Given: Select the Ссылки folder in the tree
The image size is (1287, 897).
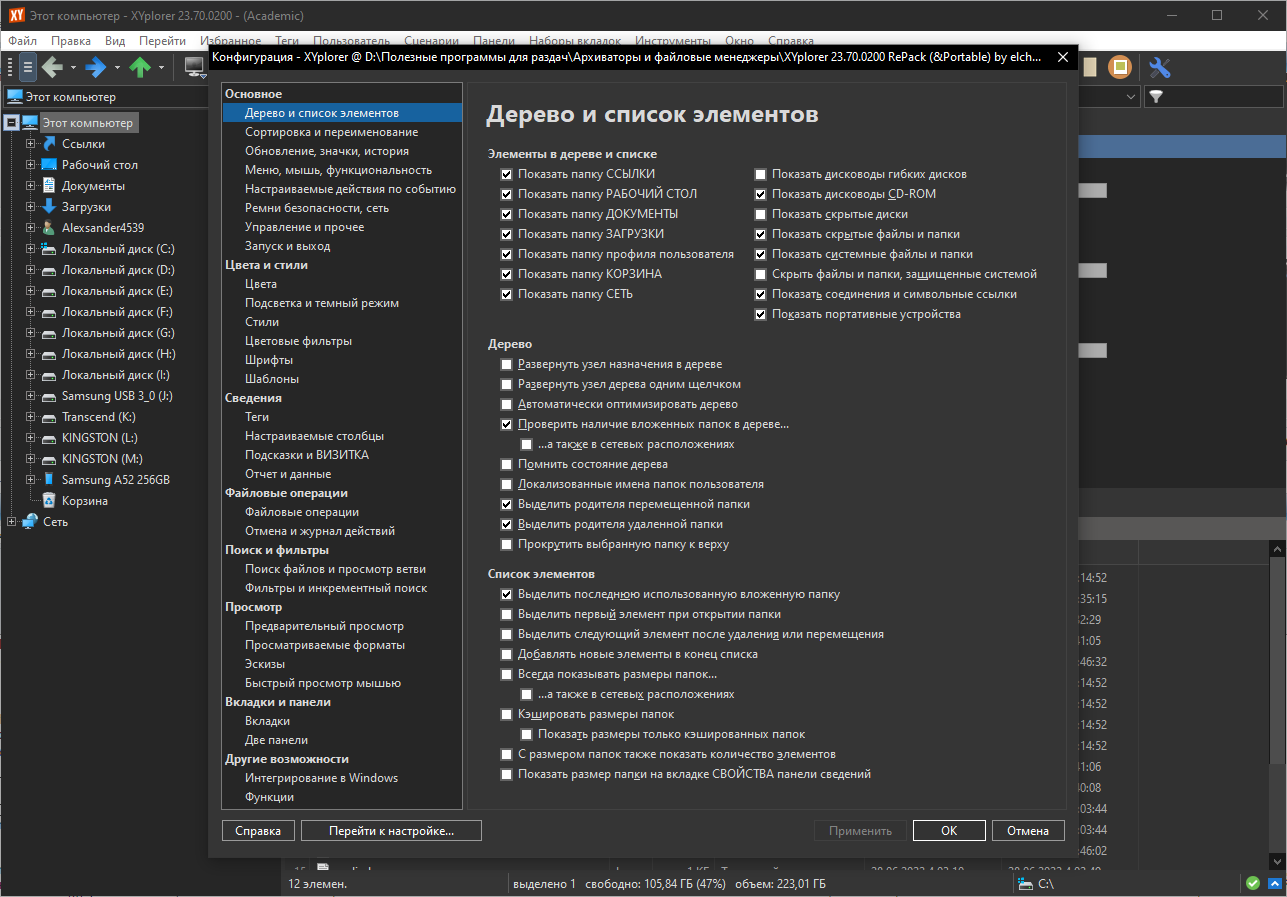Looking at the screenshot, I should (83, 144).
